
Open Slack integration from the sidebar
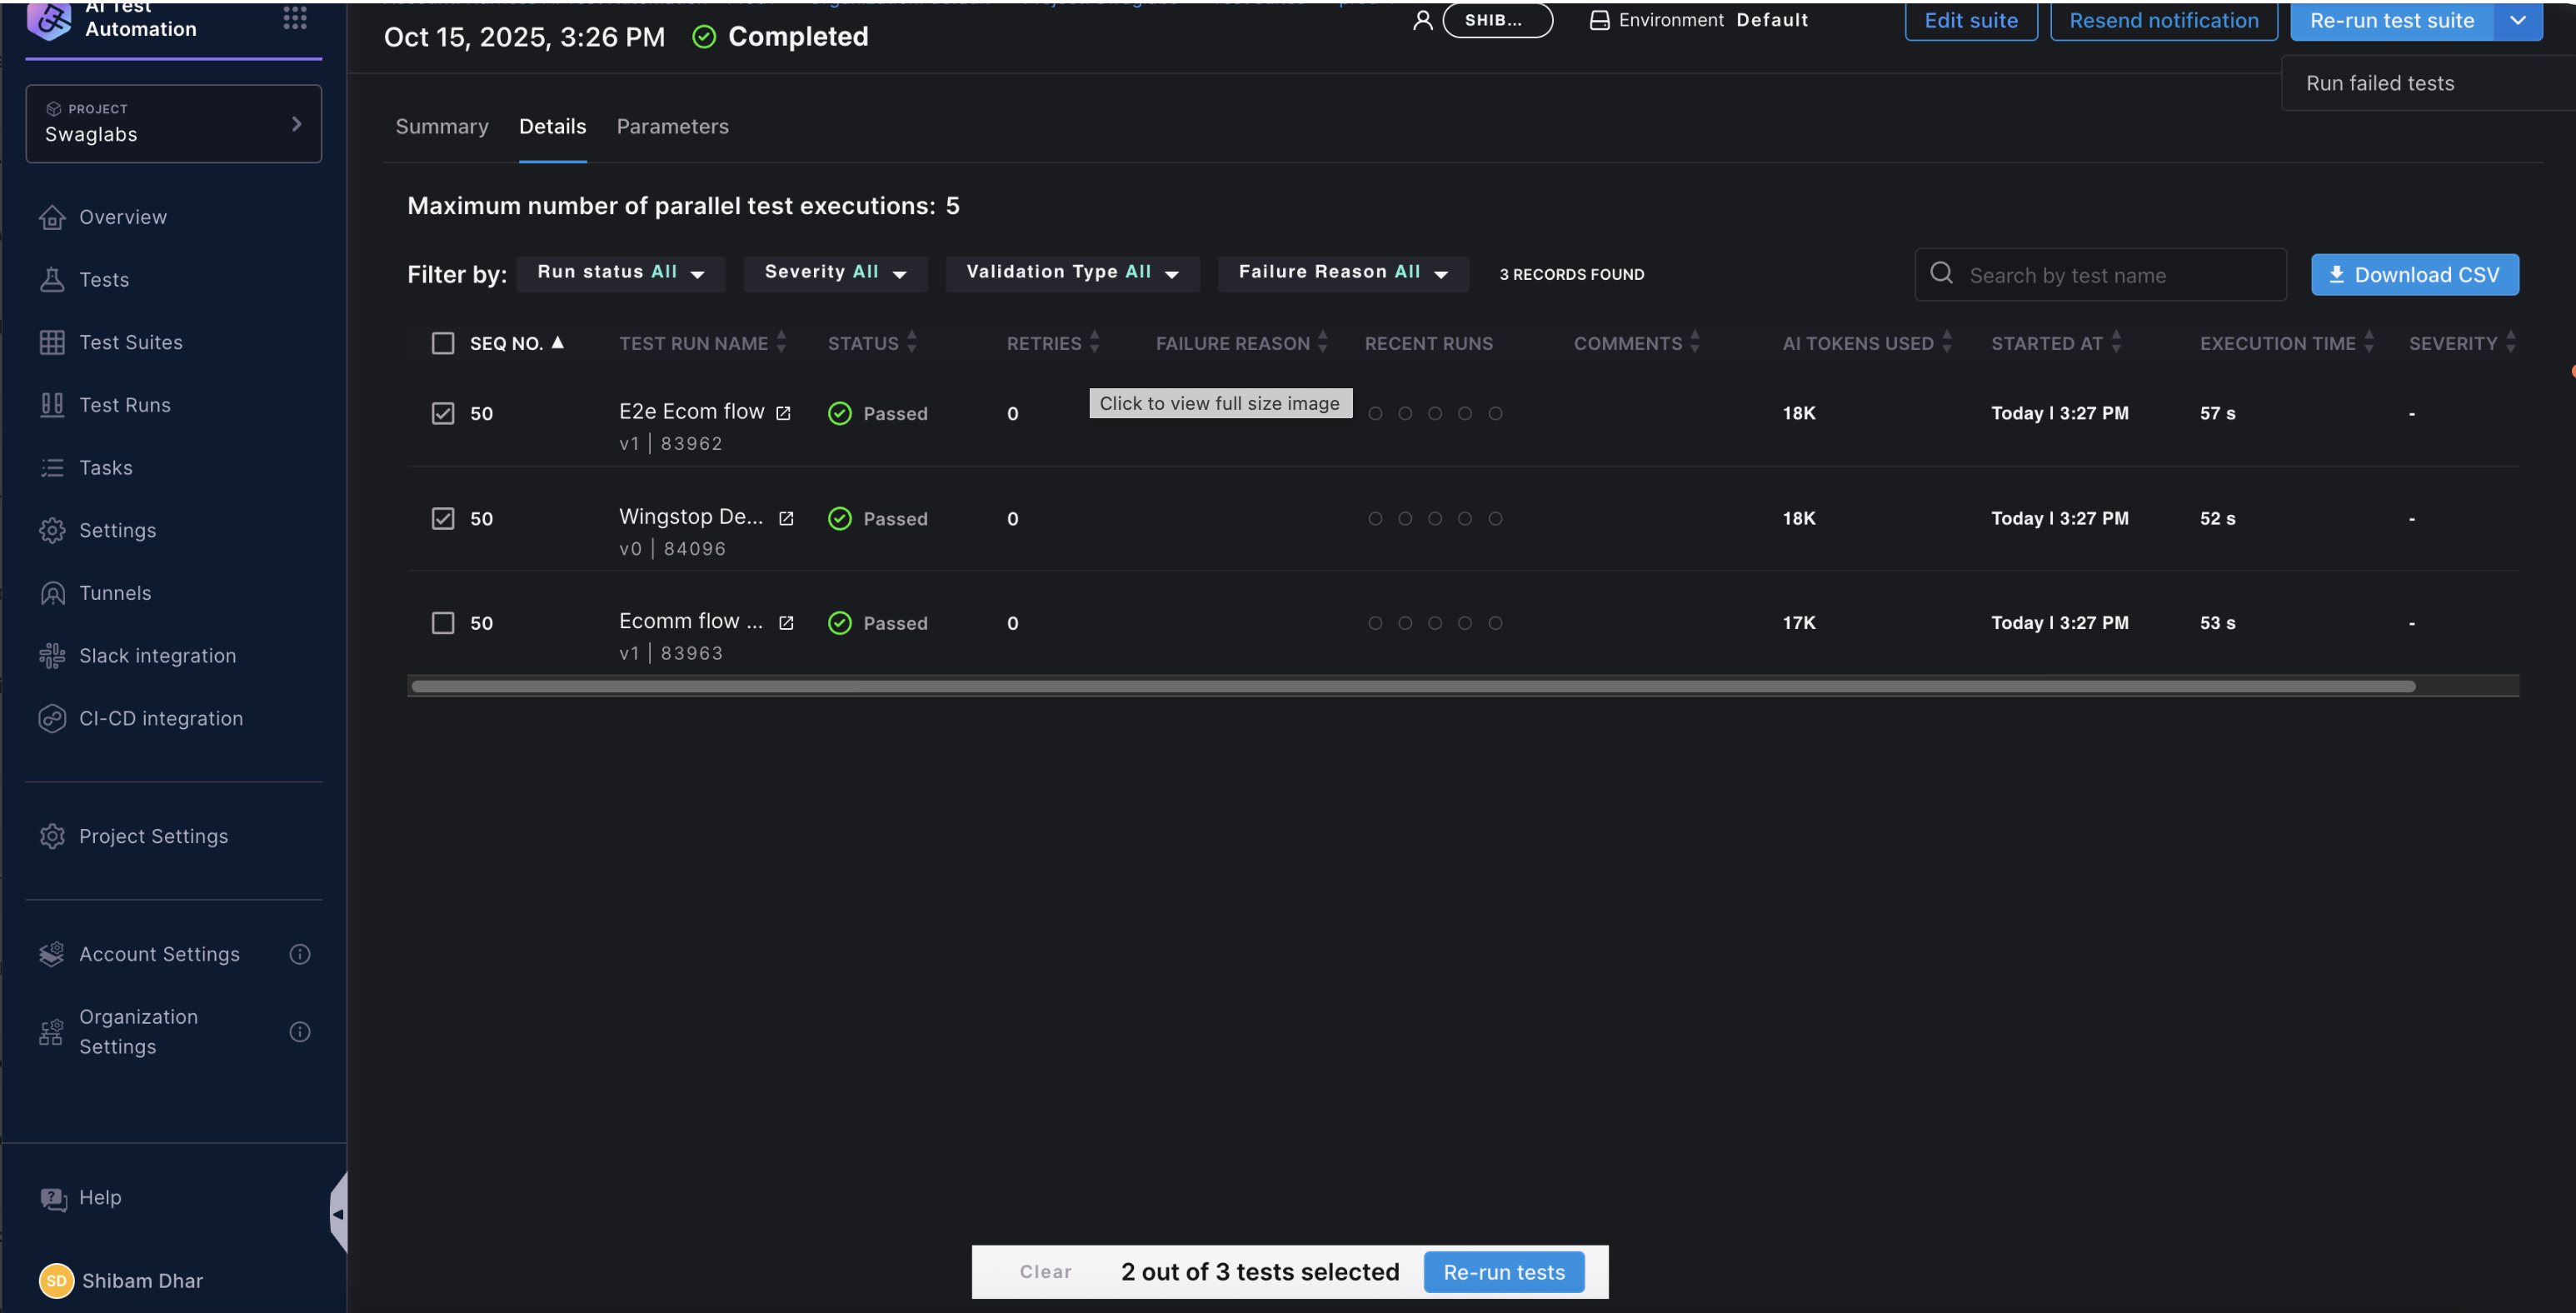point(157,655)
